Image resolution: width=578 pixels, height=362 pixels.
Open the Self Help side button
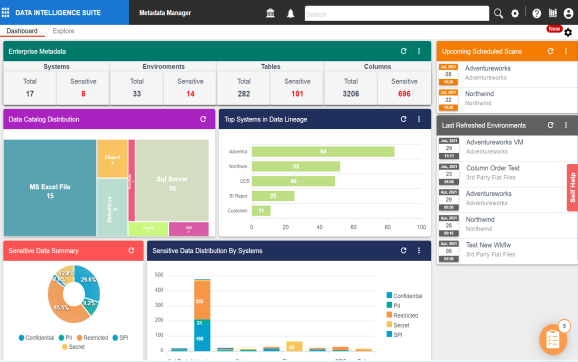click(572, 188)
